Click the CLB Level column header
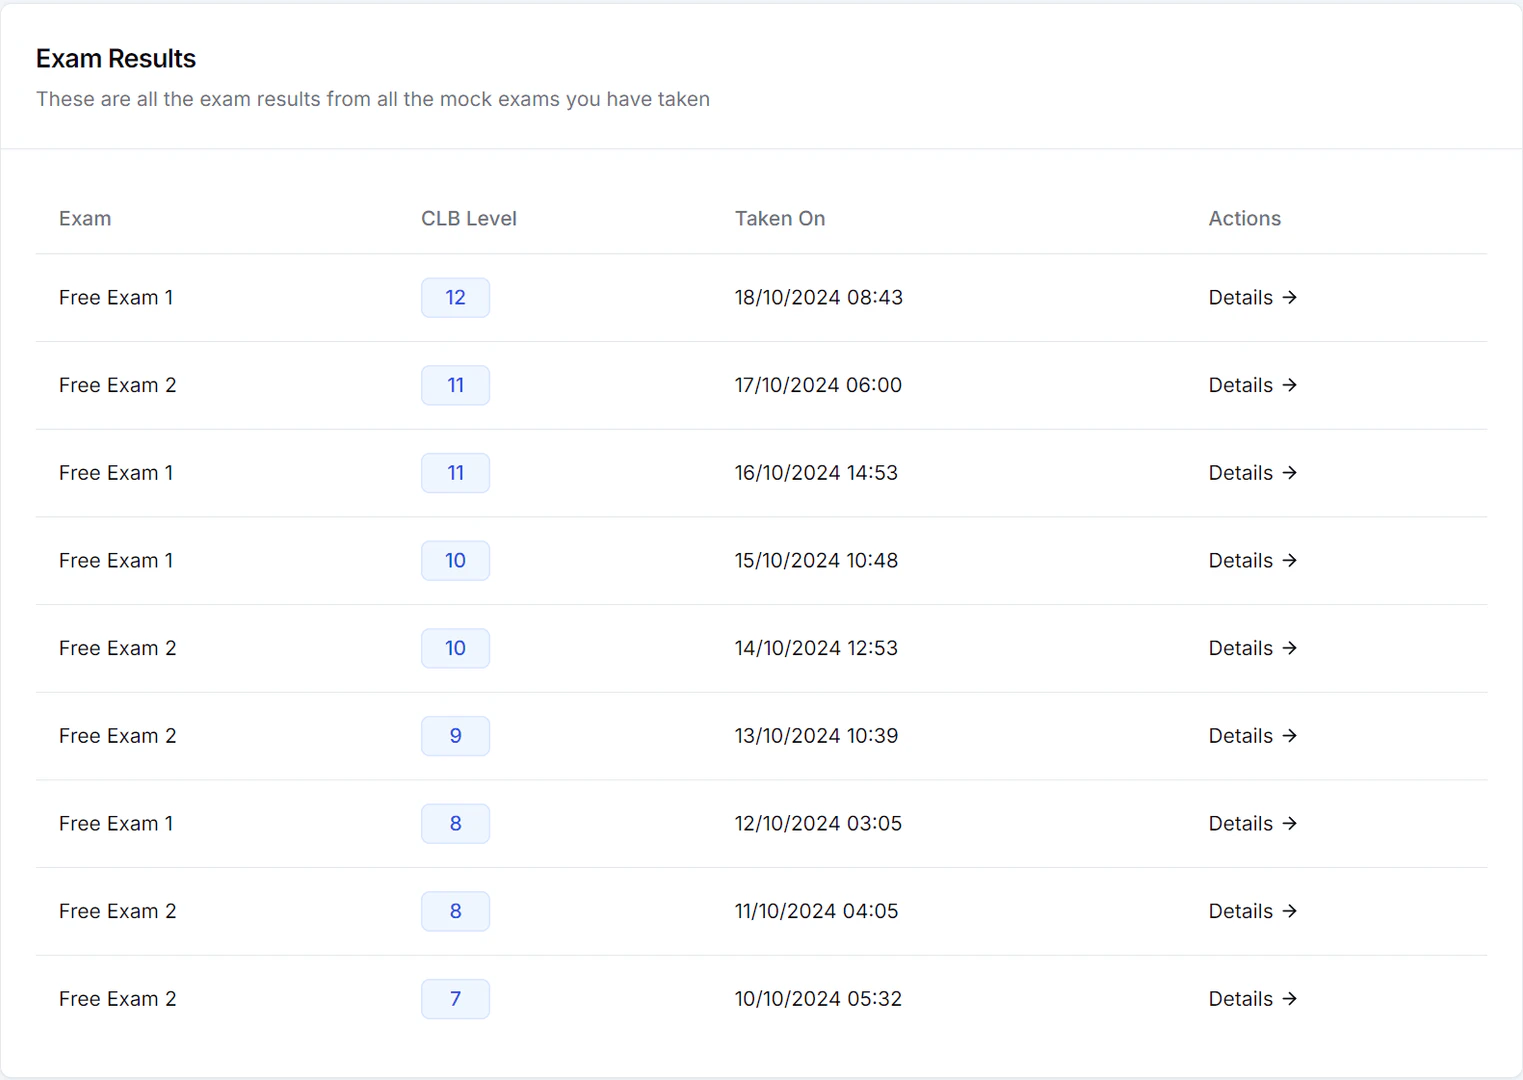 (469, 218)
